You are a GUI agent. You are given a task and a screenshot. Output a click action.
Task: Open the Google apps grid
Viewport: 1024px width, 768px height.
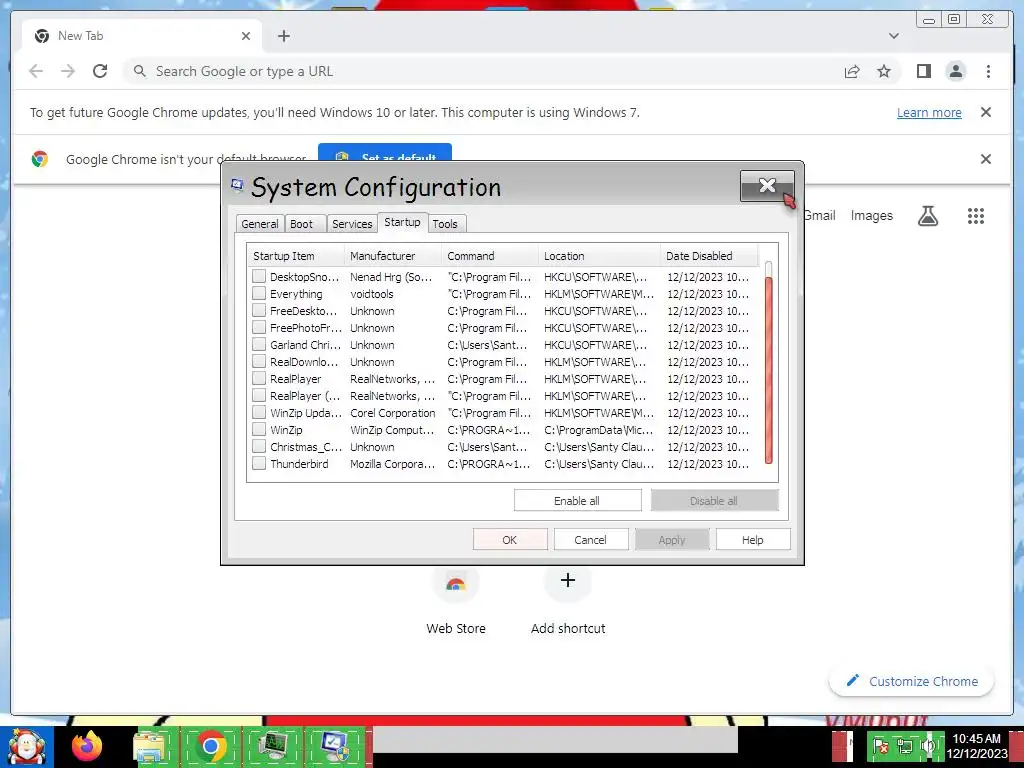tap(976, 216)
